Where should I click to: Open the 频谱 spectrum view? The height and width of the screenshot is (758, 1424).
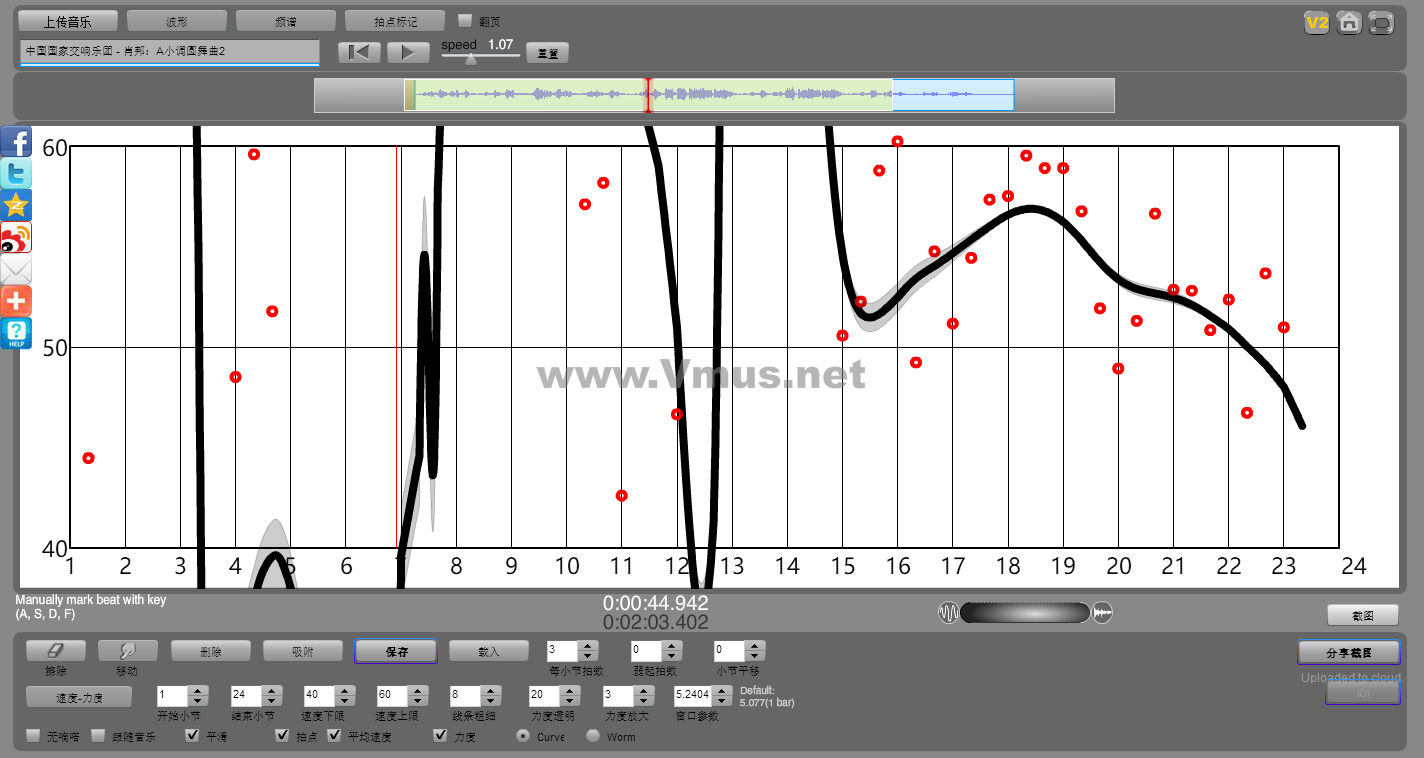(x=285, y=21)
